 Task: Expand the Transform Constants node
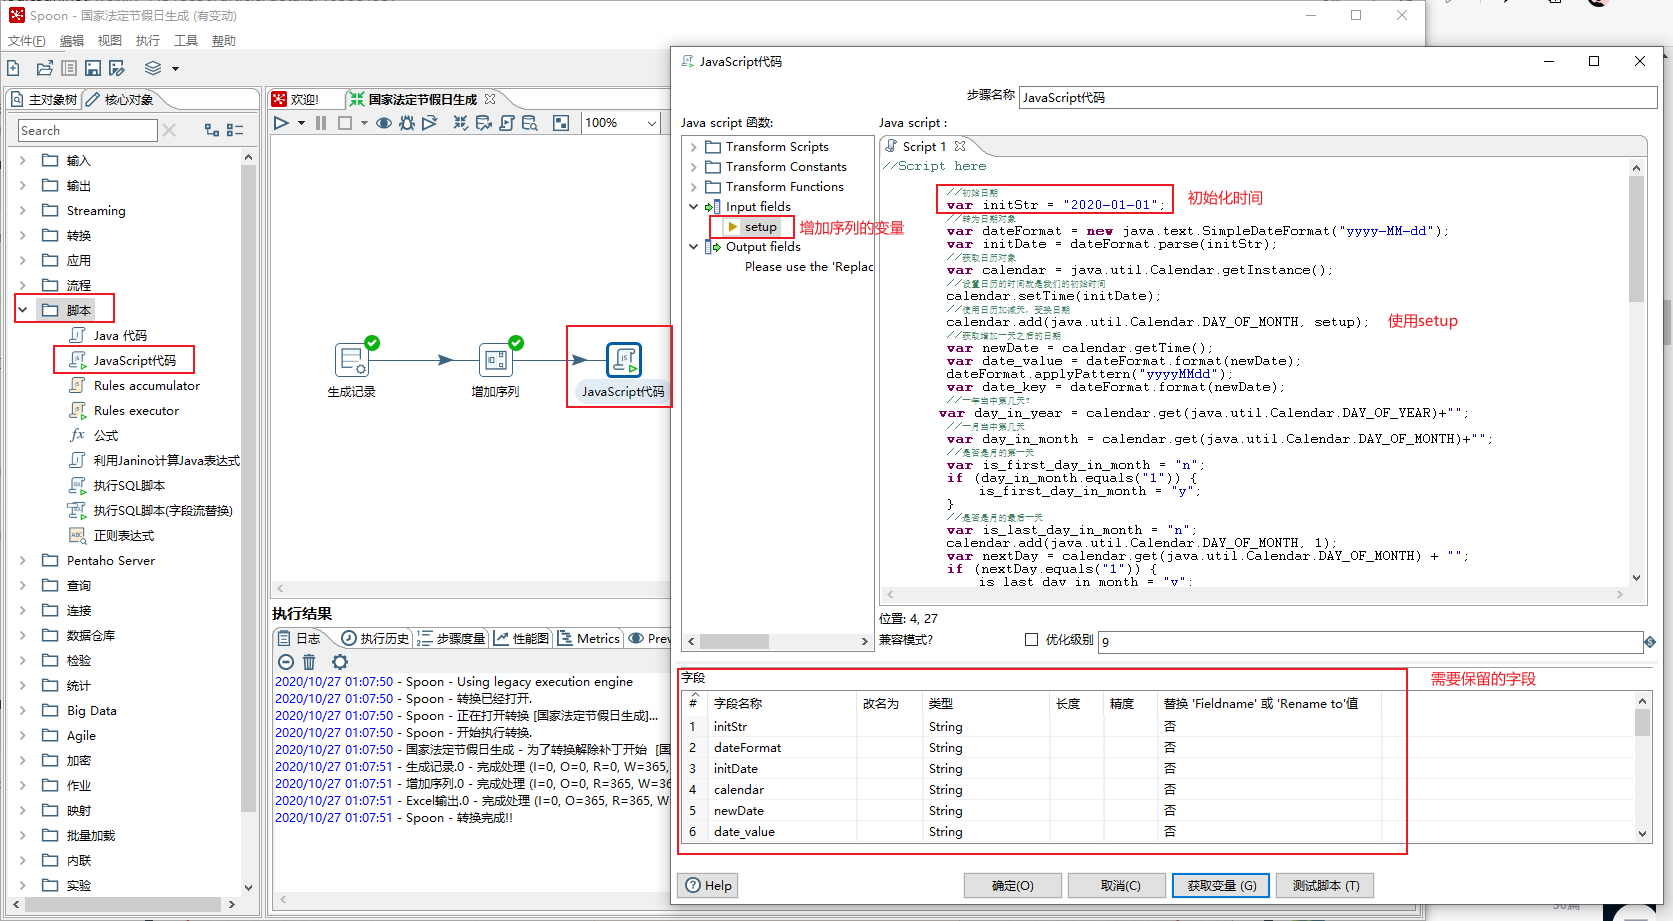tap(694, 167)
